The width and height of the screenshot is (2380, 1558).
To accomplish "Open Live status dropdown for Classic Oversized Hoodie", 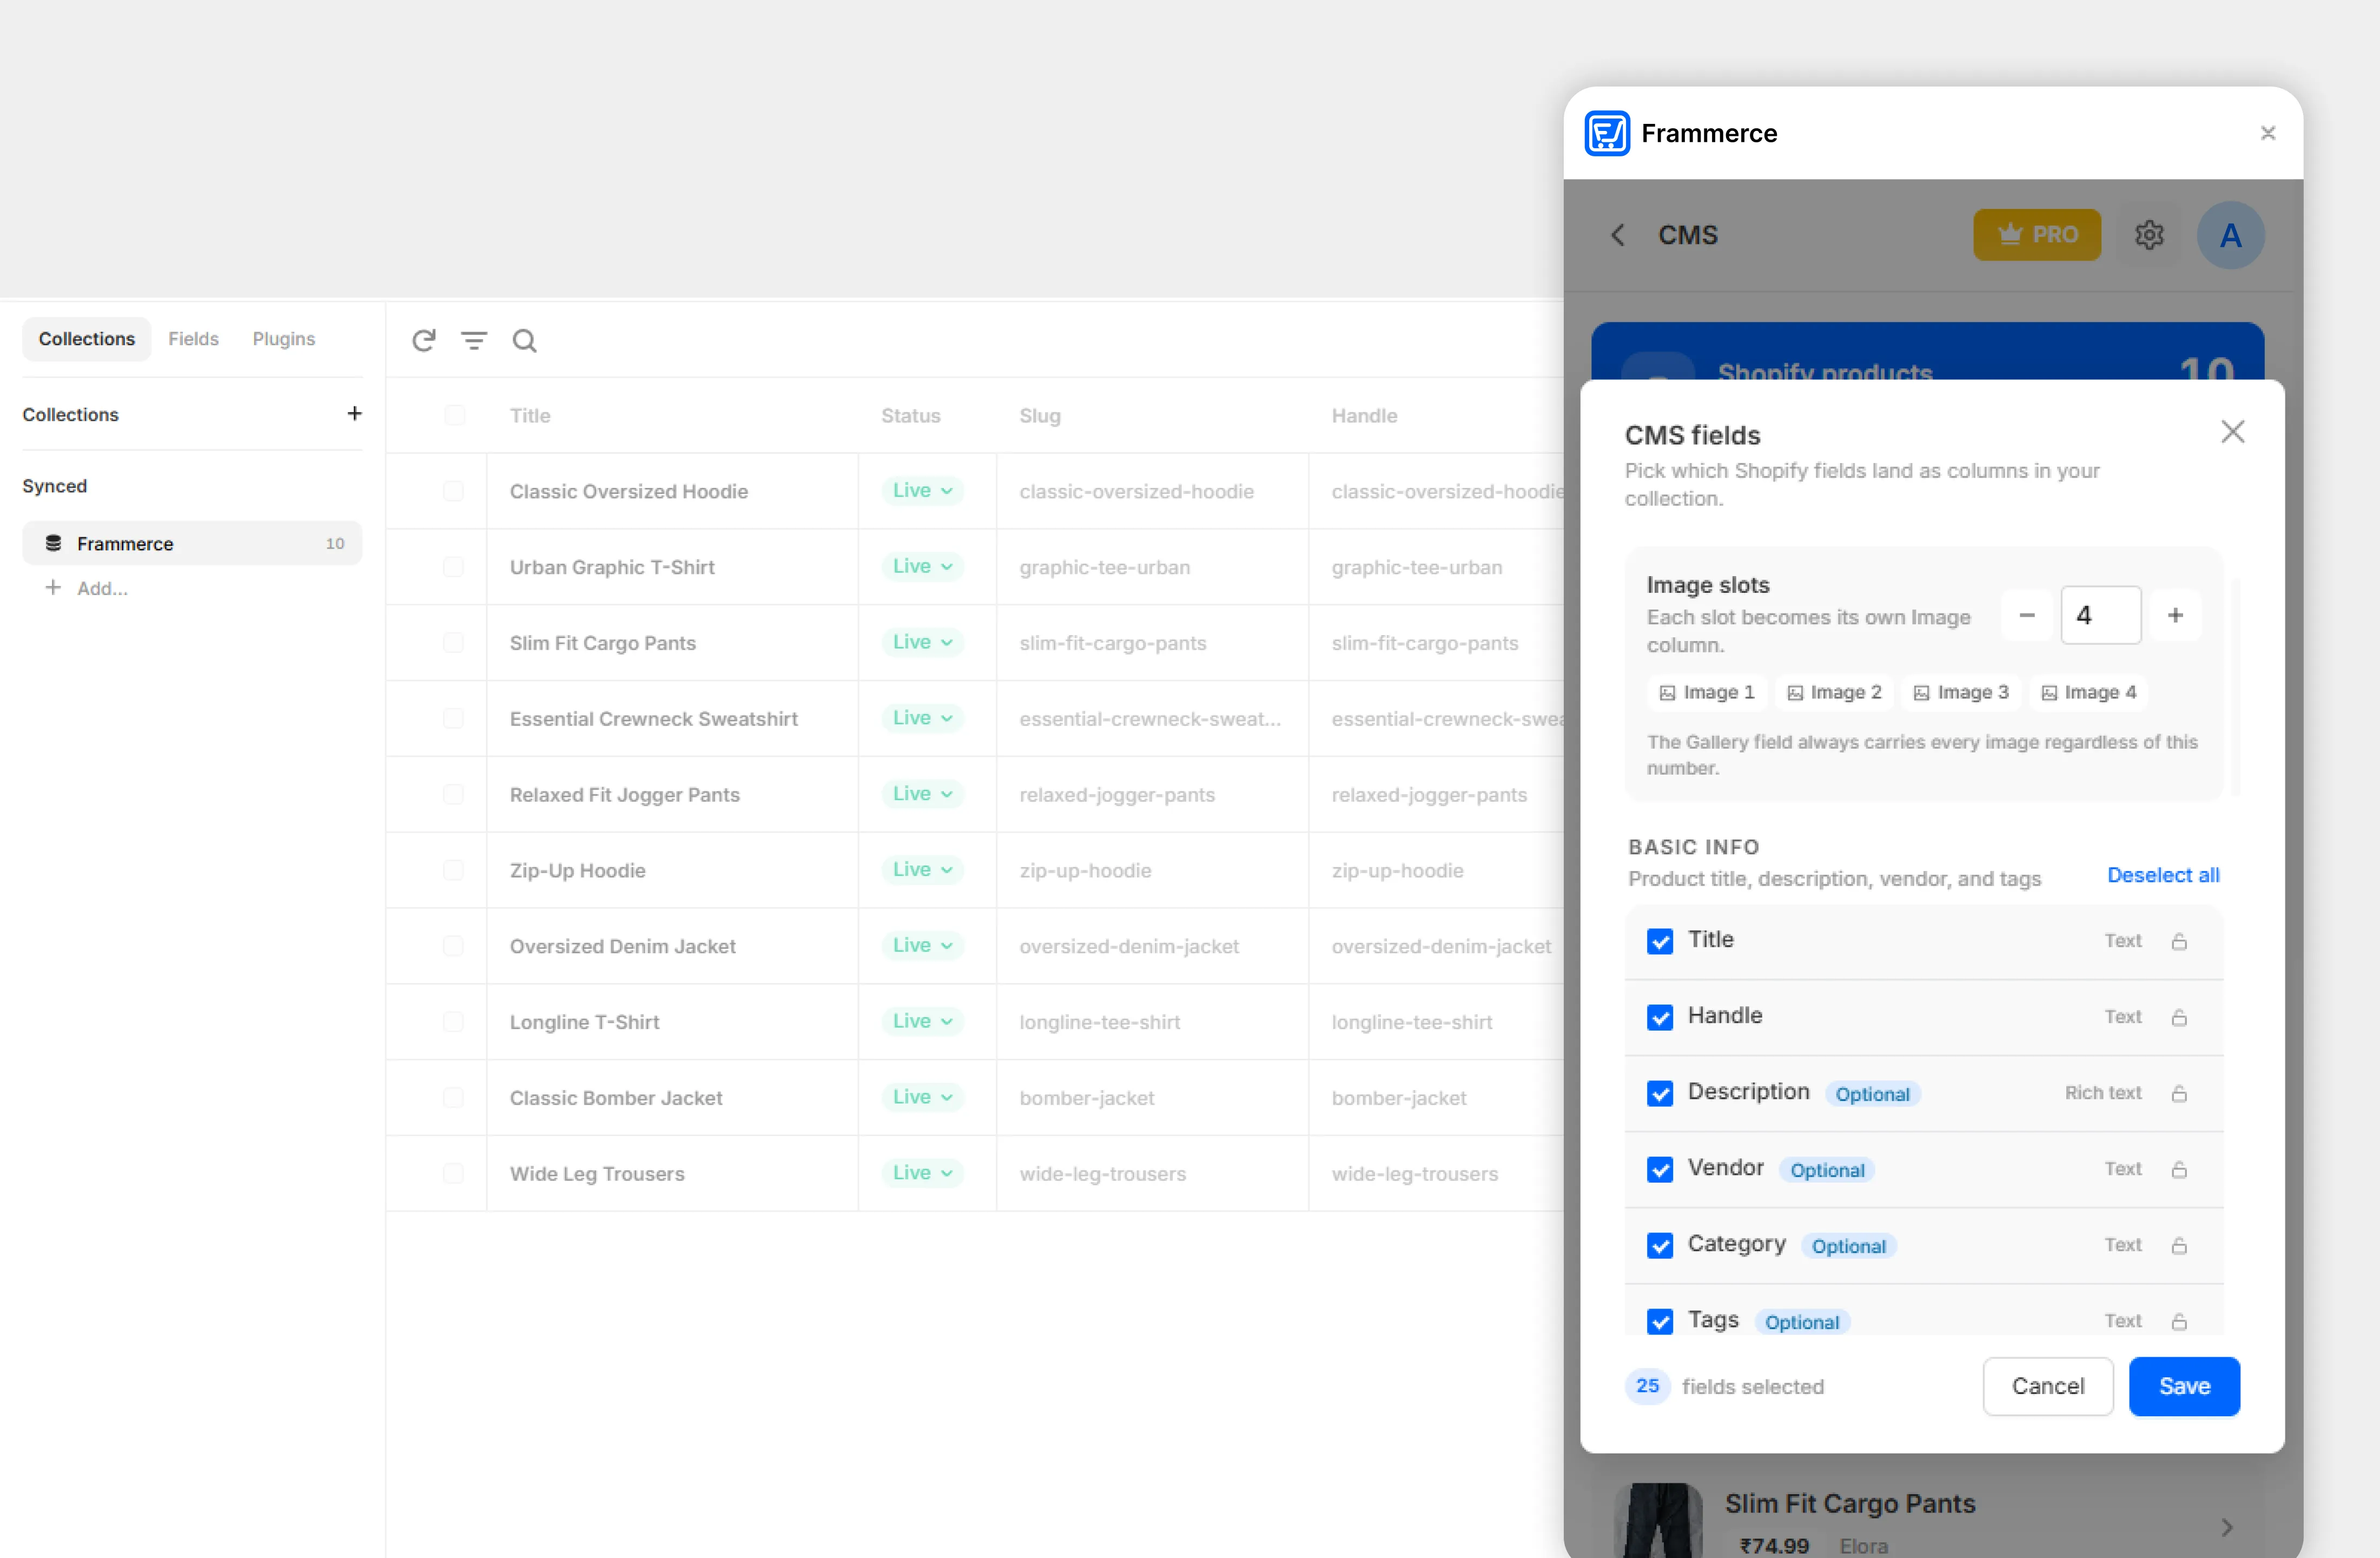I will (x=922, y=490).
